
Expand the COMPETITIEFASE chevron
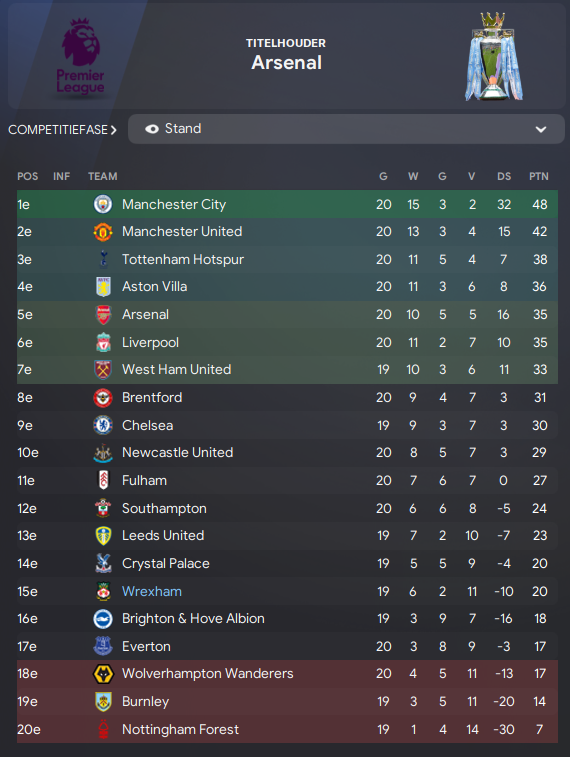point(113,130)
